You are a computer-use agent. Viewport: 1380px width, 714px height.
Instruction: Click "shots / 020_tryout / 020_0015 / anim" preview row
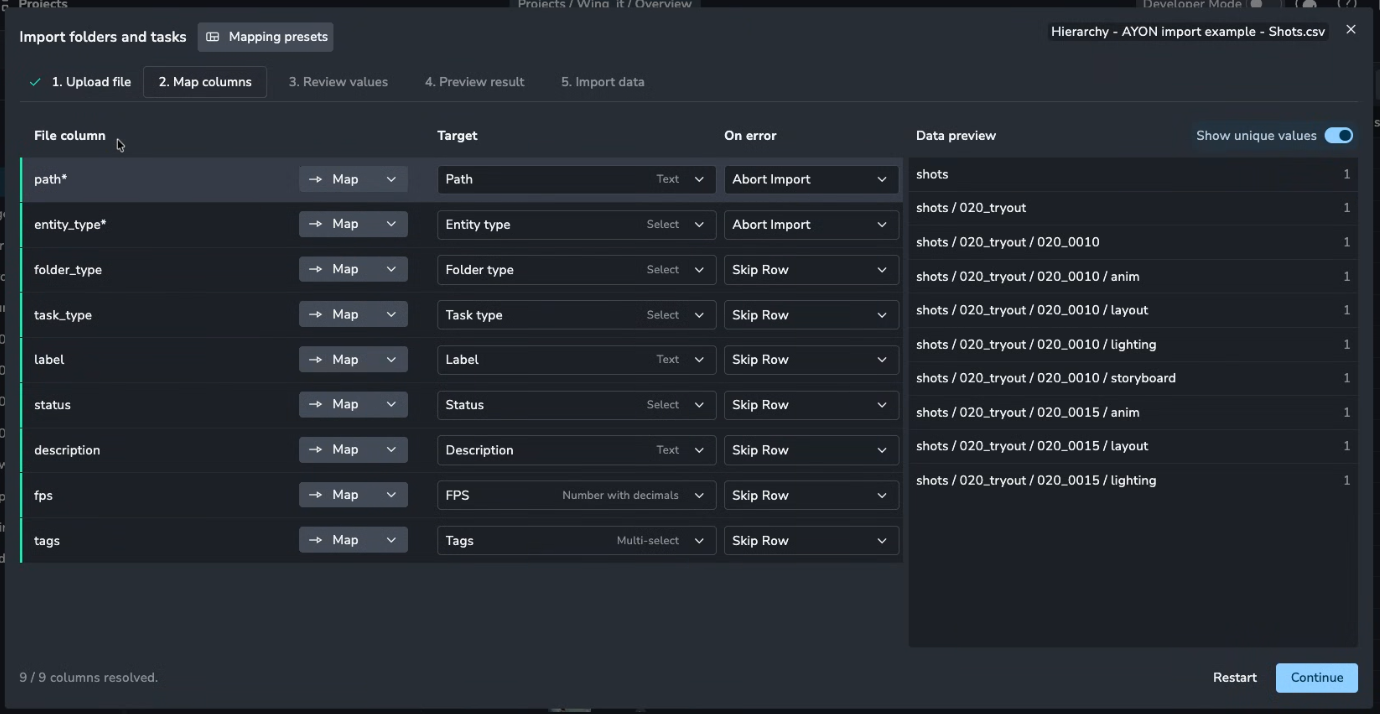point(1133,412)
